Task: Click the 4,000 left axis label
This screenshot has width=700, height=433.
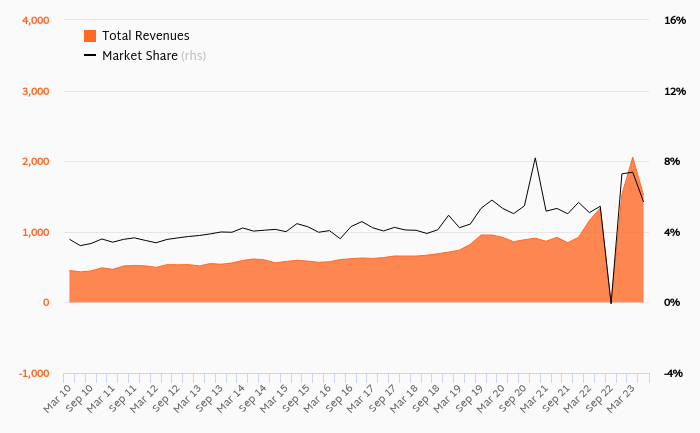Action: click(x=36, y=21)
